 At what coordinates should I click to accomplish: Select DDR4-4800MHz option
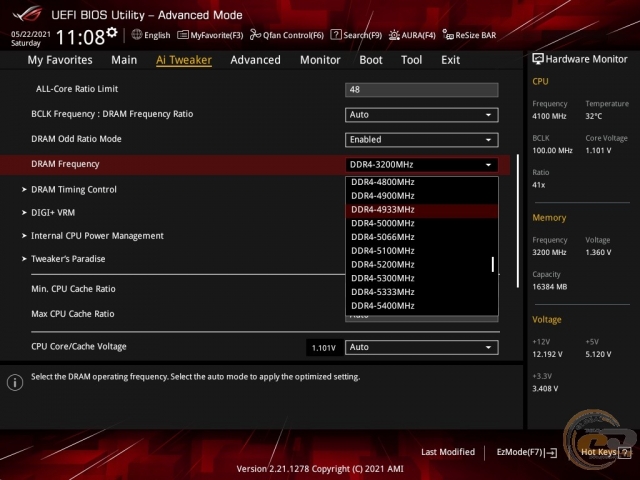[422, 182]
